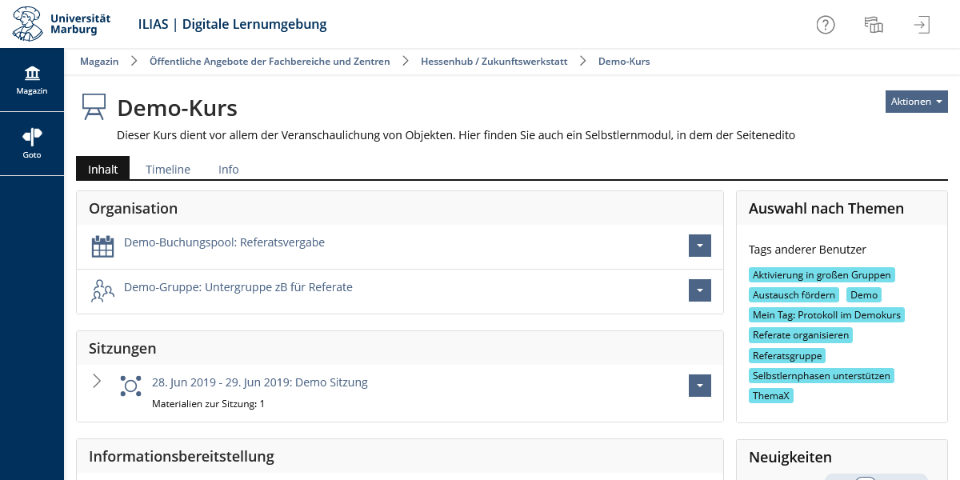Click the Demo Sitzung session icon

pyautogui.click(x=130, y=386)
